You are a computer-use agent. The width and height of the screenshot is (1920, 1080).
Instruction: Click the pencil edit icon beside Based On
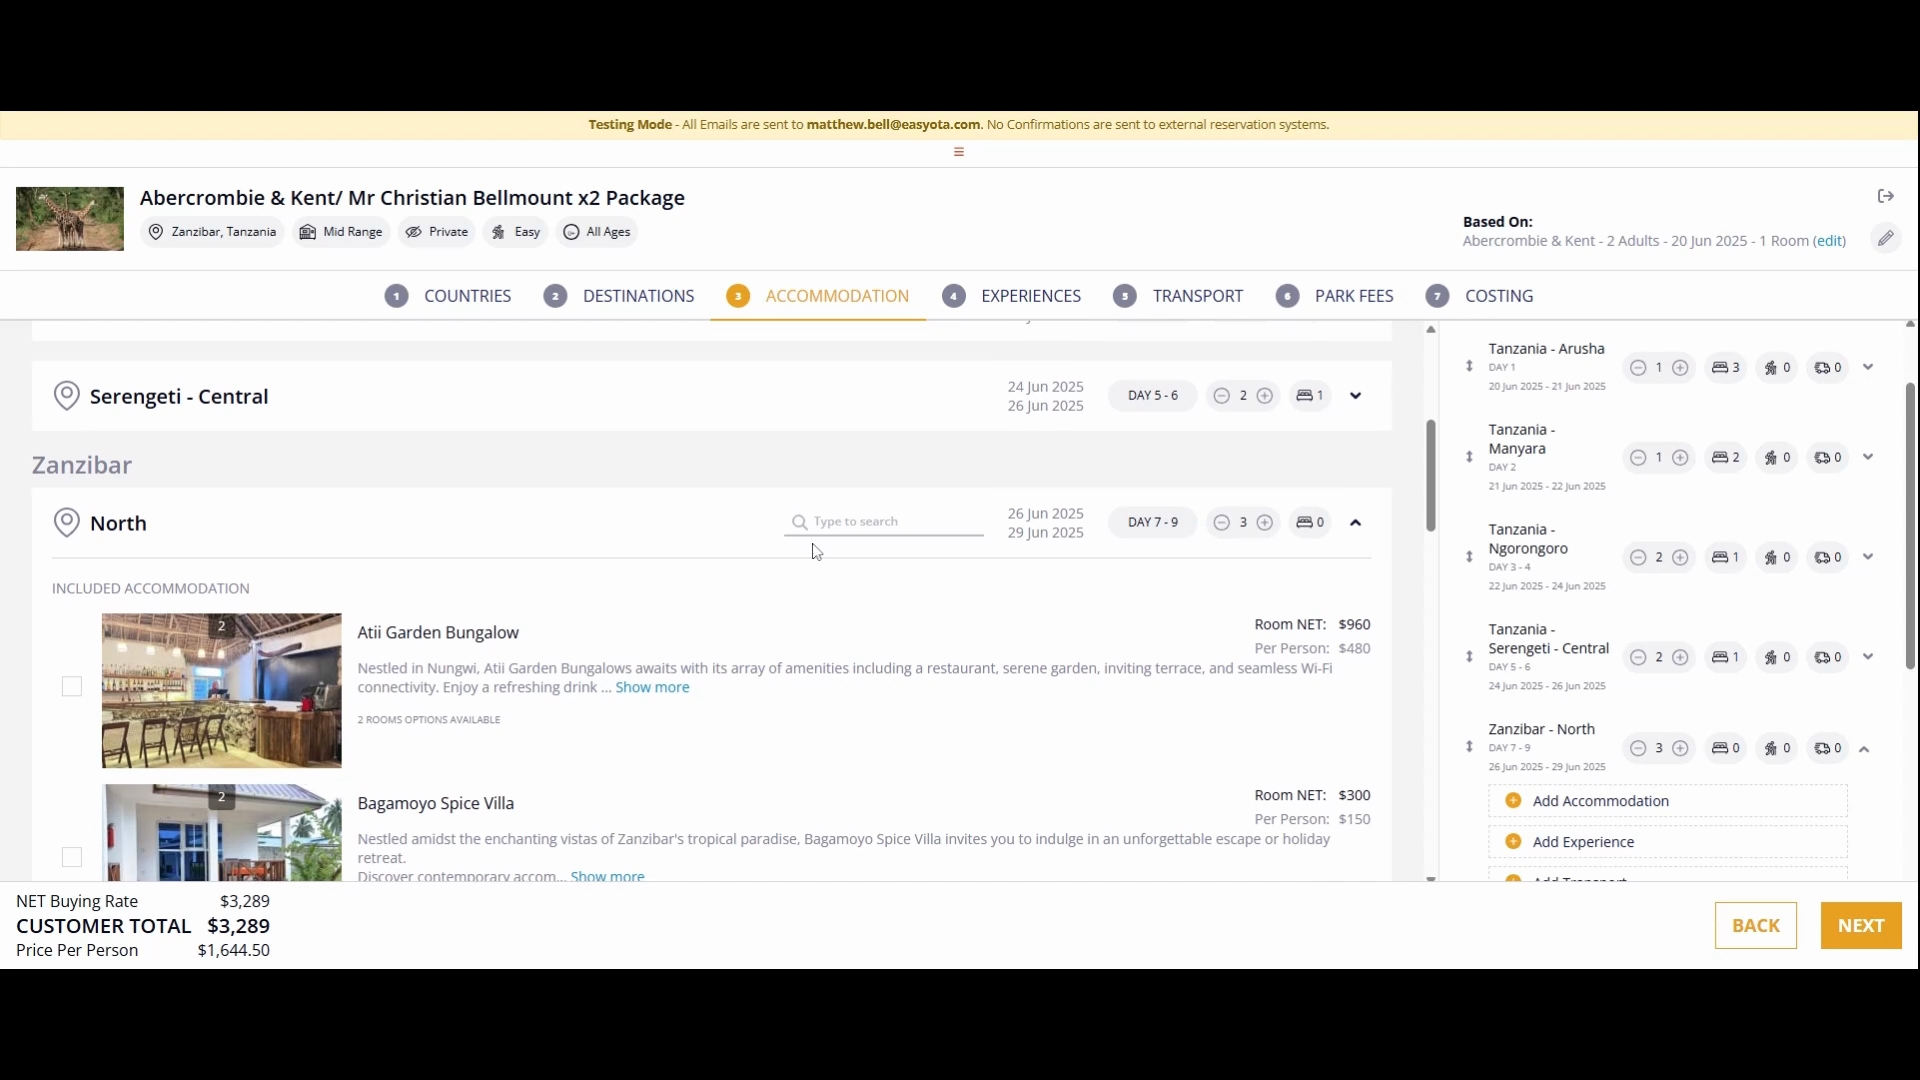tap(1886, 238)
